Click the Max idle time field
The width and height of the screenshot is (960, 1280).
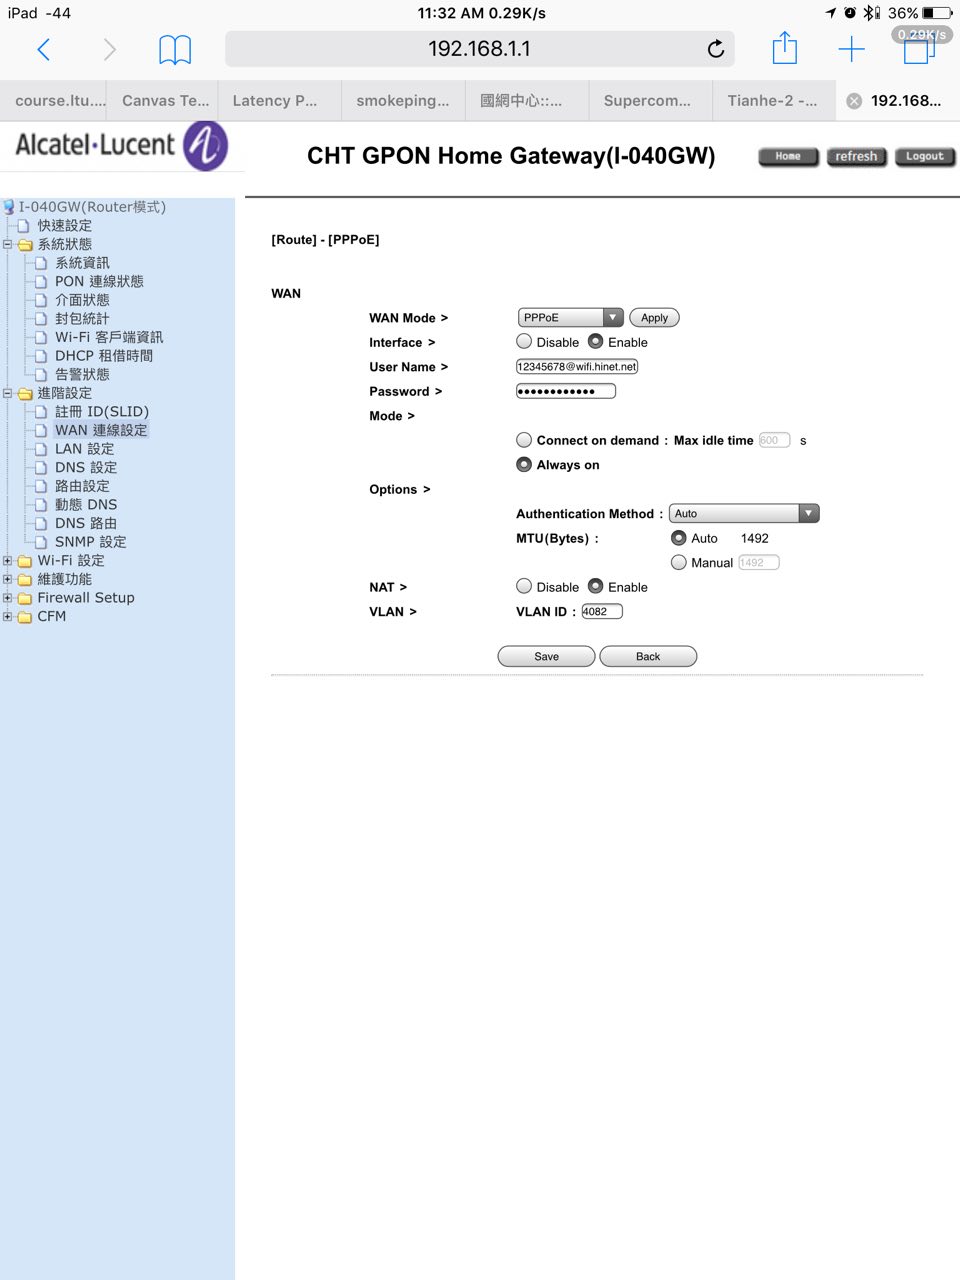[x=774, y=440]
